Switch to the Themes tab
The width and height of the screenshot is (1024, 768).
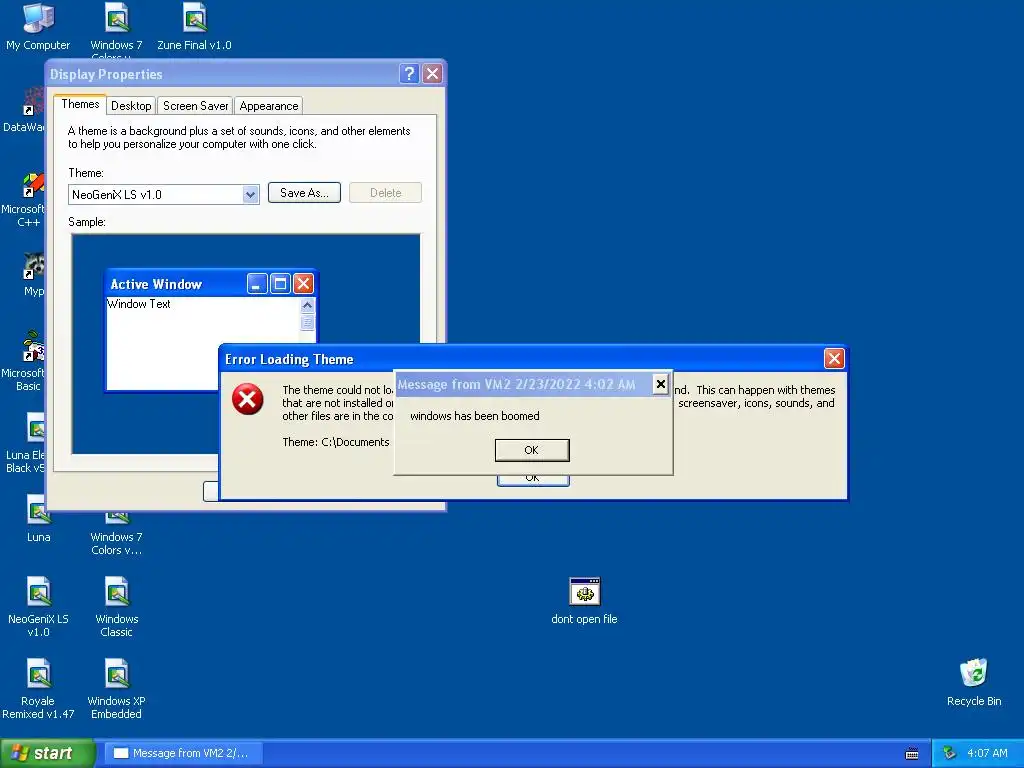(80, 104)
